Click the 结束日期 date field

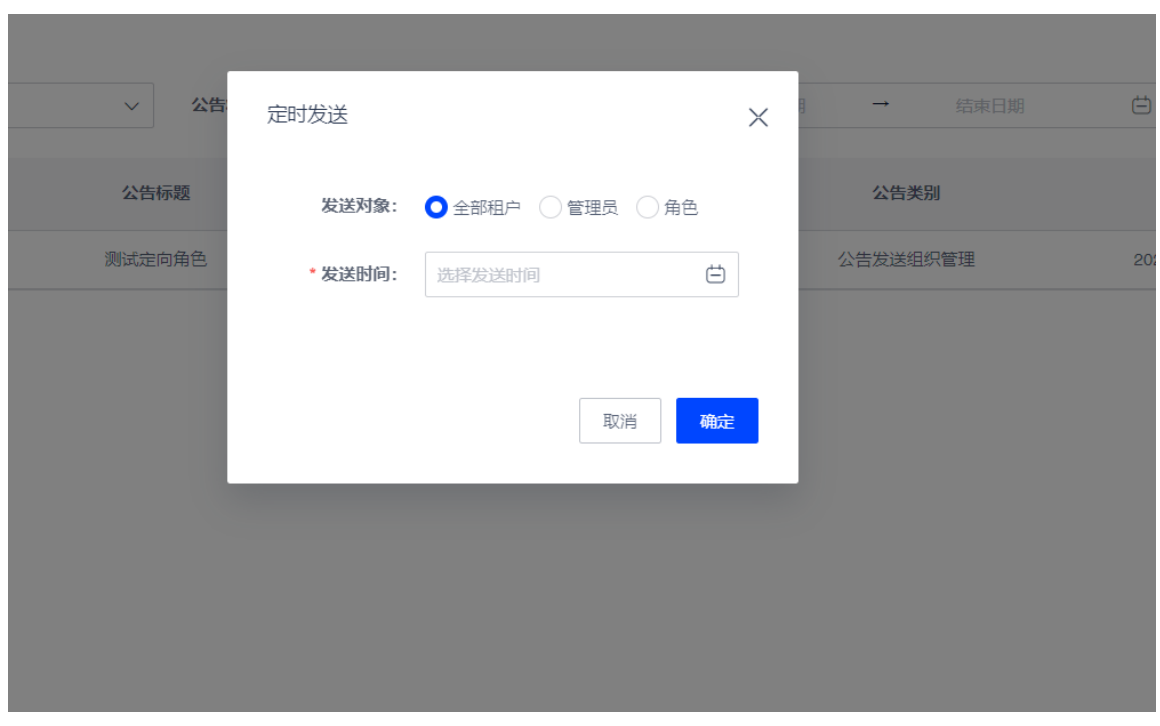990,106
